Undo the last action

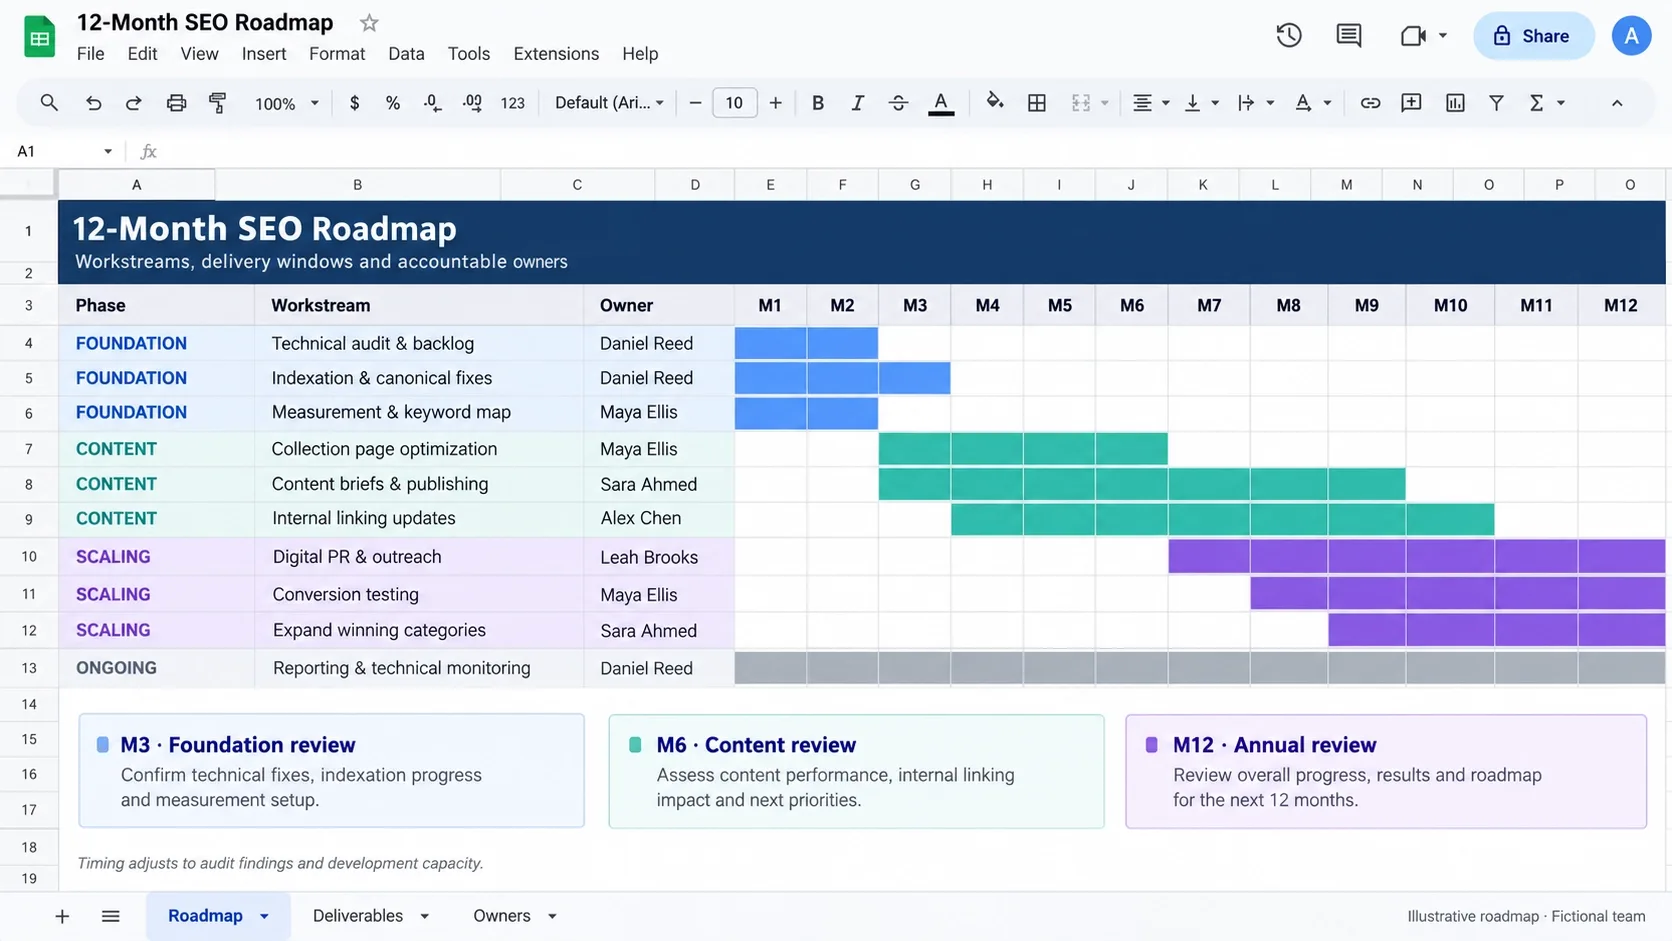[93, 103]
